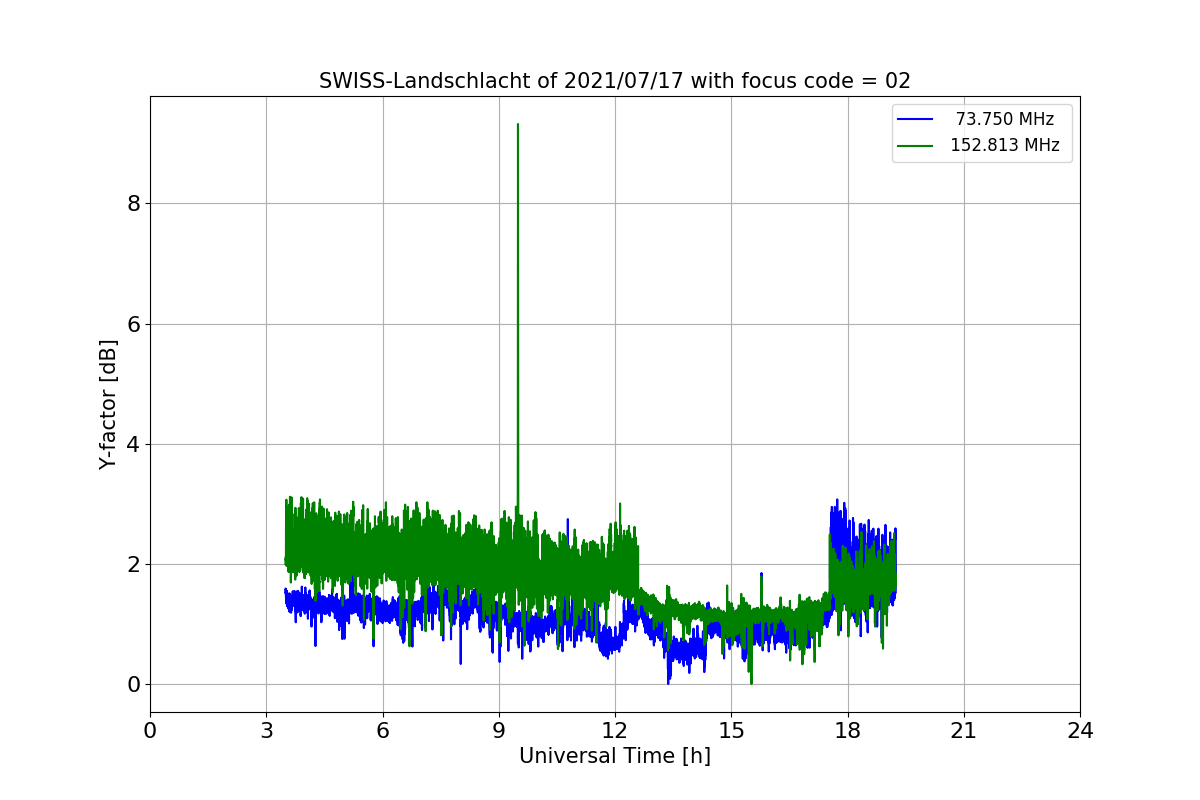
Task: Click y-axis tick label '8'
Action: (x=133, y=204)
